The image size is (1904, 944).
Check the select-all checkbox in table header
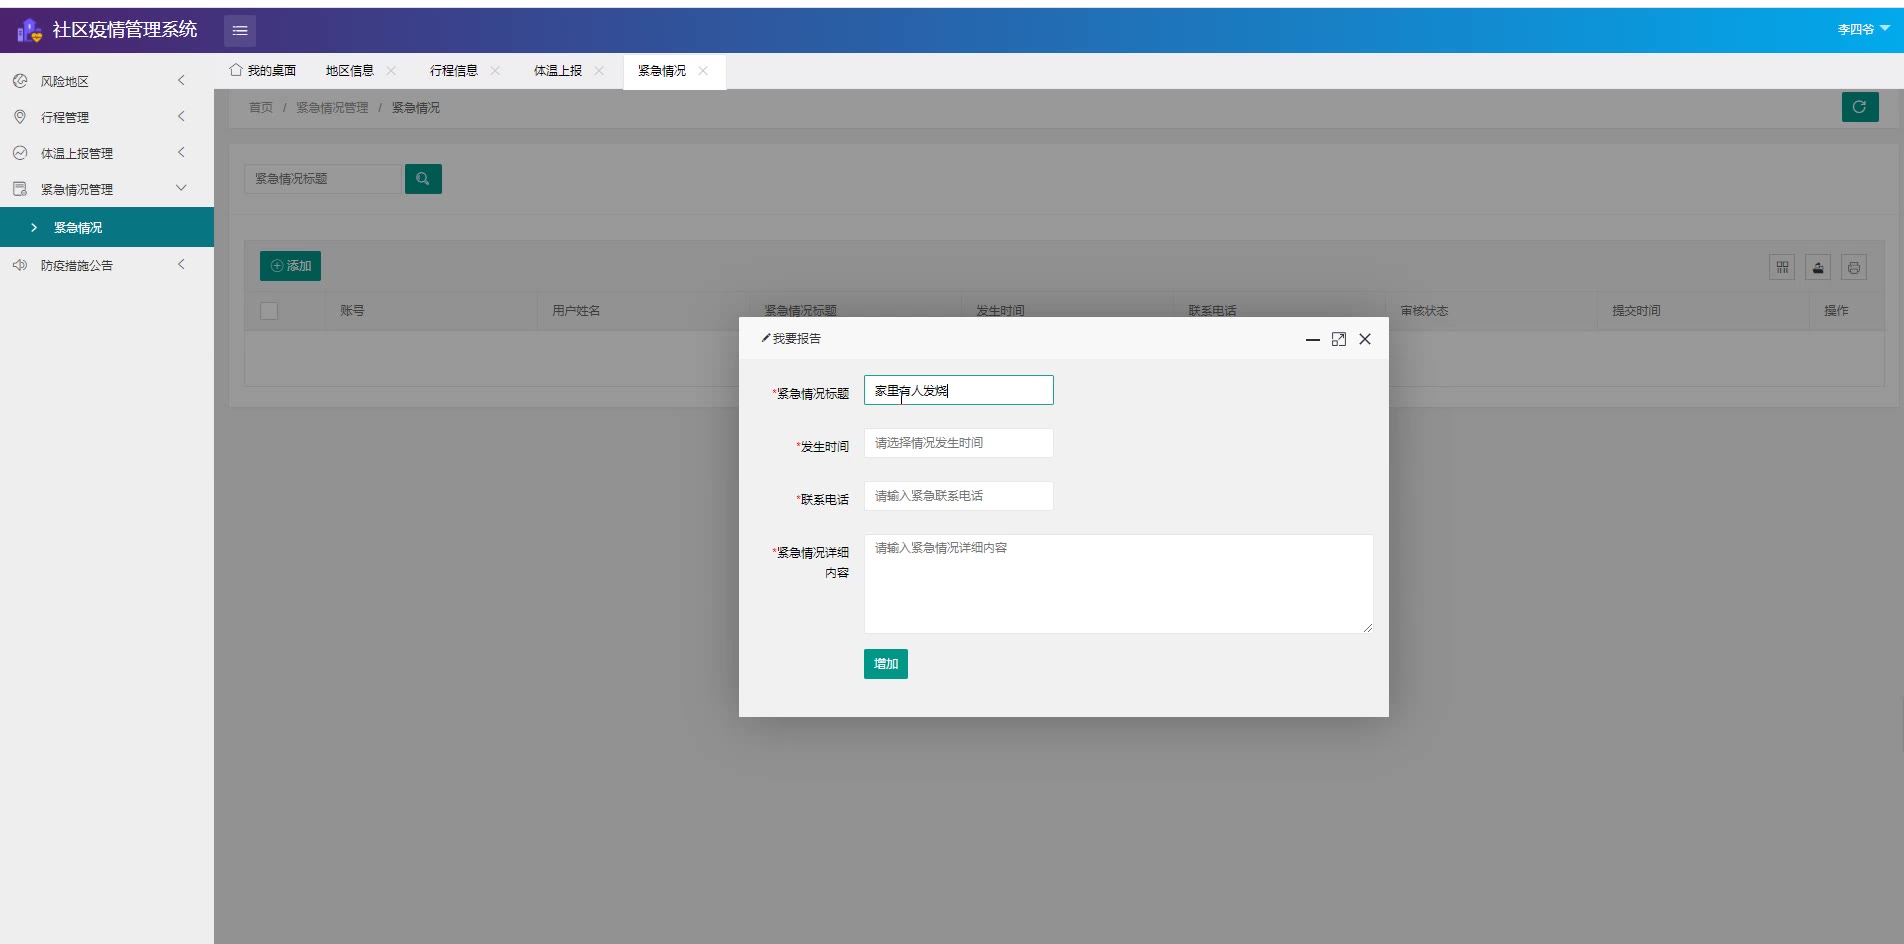[269, 311]
